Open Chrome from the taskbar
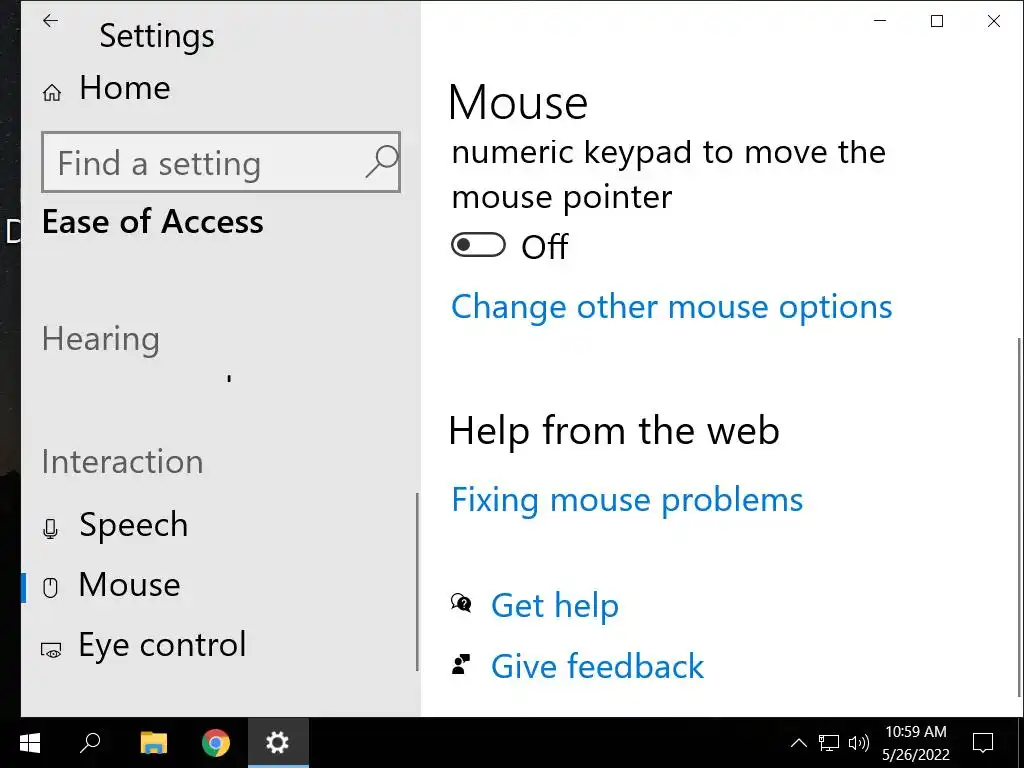The image size is (1024, 768). [215, 743]
